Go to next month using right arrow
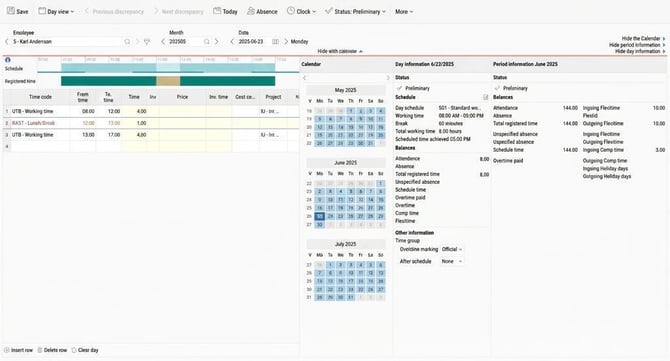The image size is (670, 361). pos(216,41)
